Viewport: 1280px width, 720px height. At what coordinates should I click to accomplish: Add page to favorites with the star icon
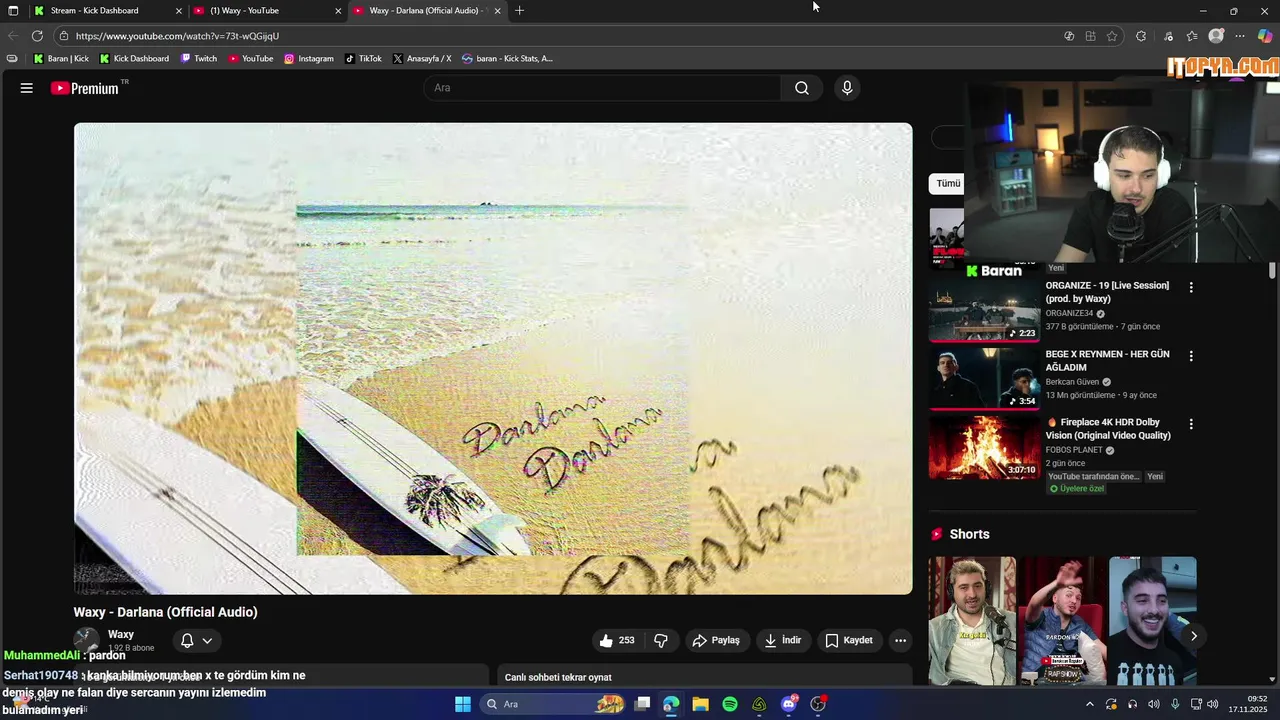click(1112, 36)
